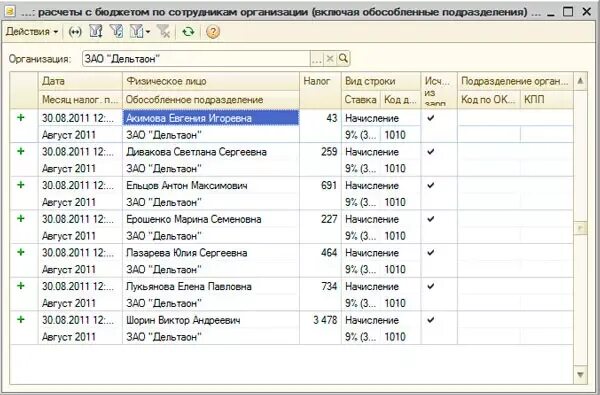Open help with the question mark icon
Viewport: 600px width, 395px height.
[213, 32]
